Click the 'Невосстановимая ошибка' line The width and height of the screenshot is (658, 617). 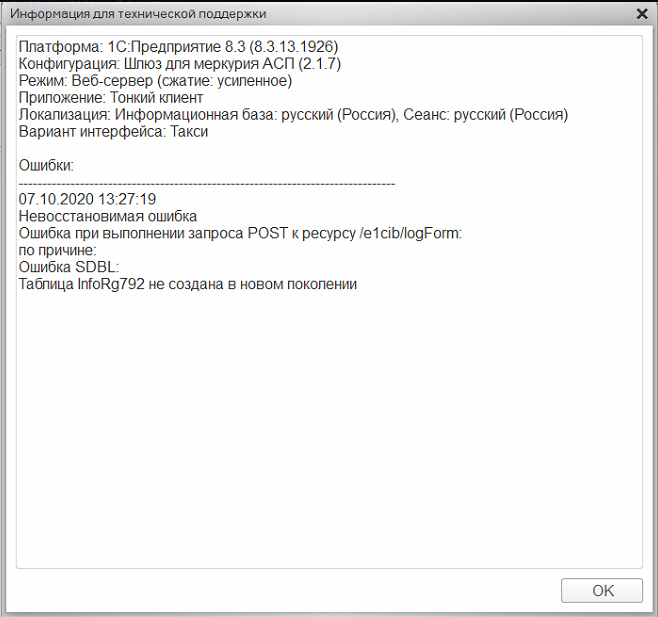108,216
